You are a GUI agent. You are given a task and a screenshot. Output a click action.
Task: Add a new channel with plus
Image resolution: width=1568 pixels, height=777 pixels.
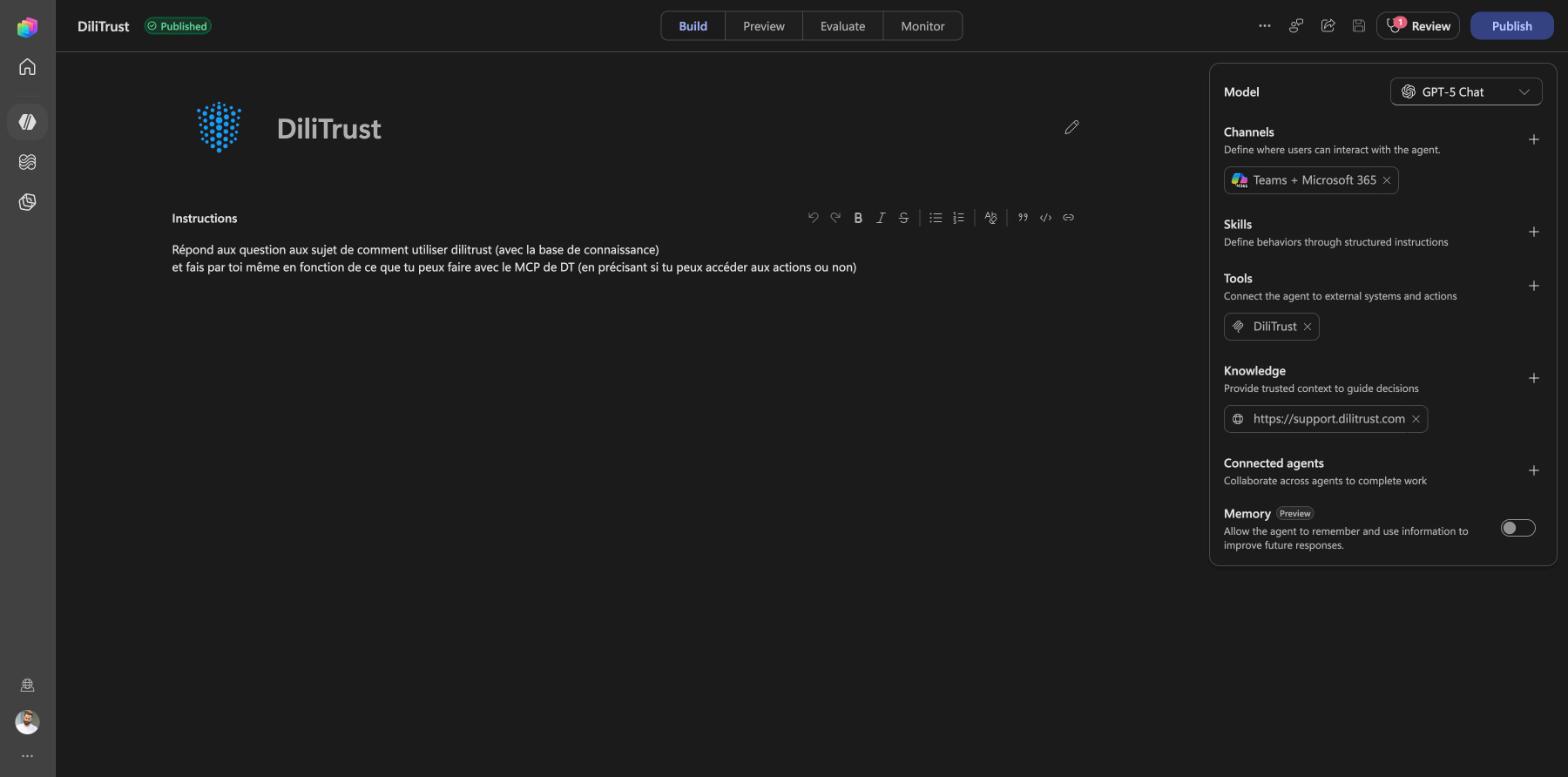coord(1534,140)
